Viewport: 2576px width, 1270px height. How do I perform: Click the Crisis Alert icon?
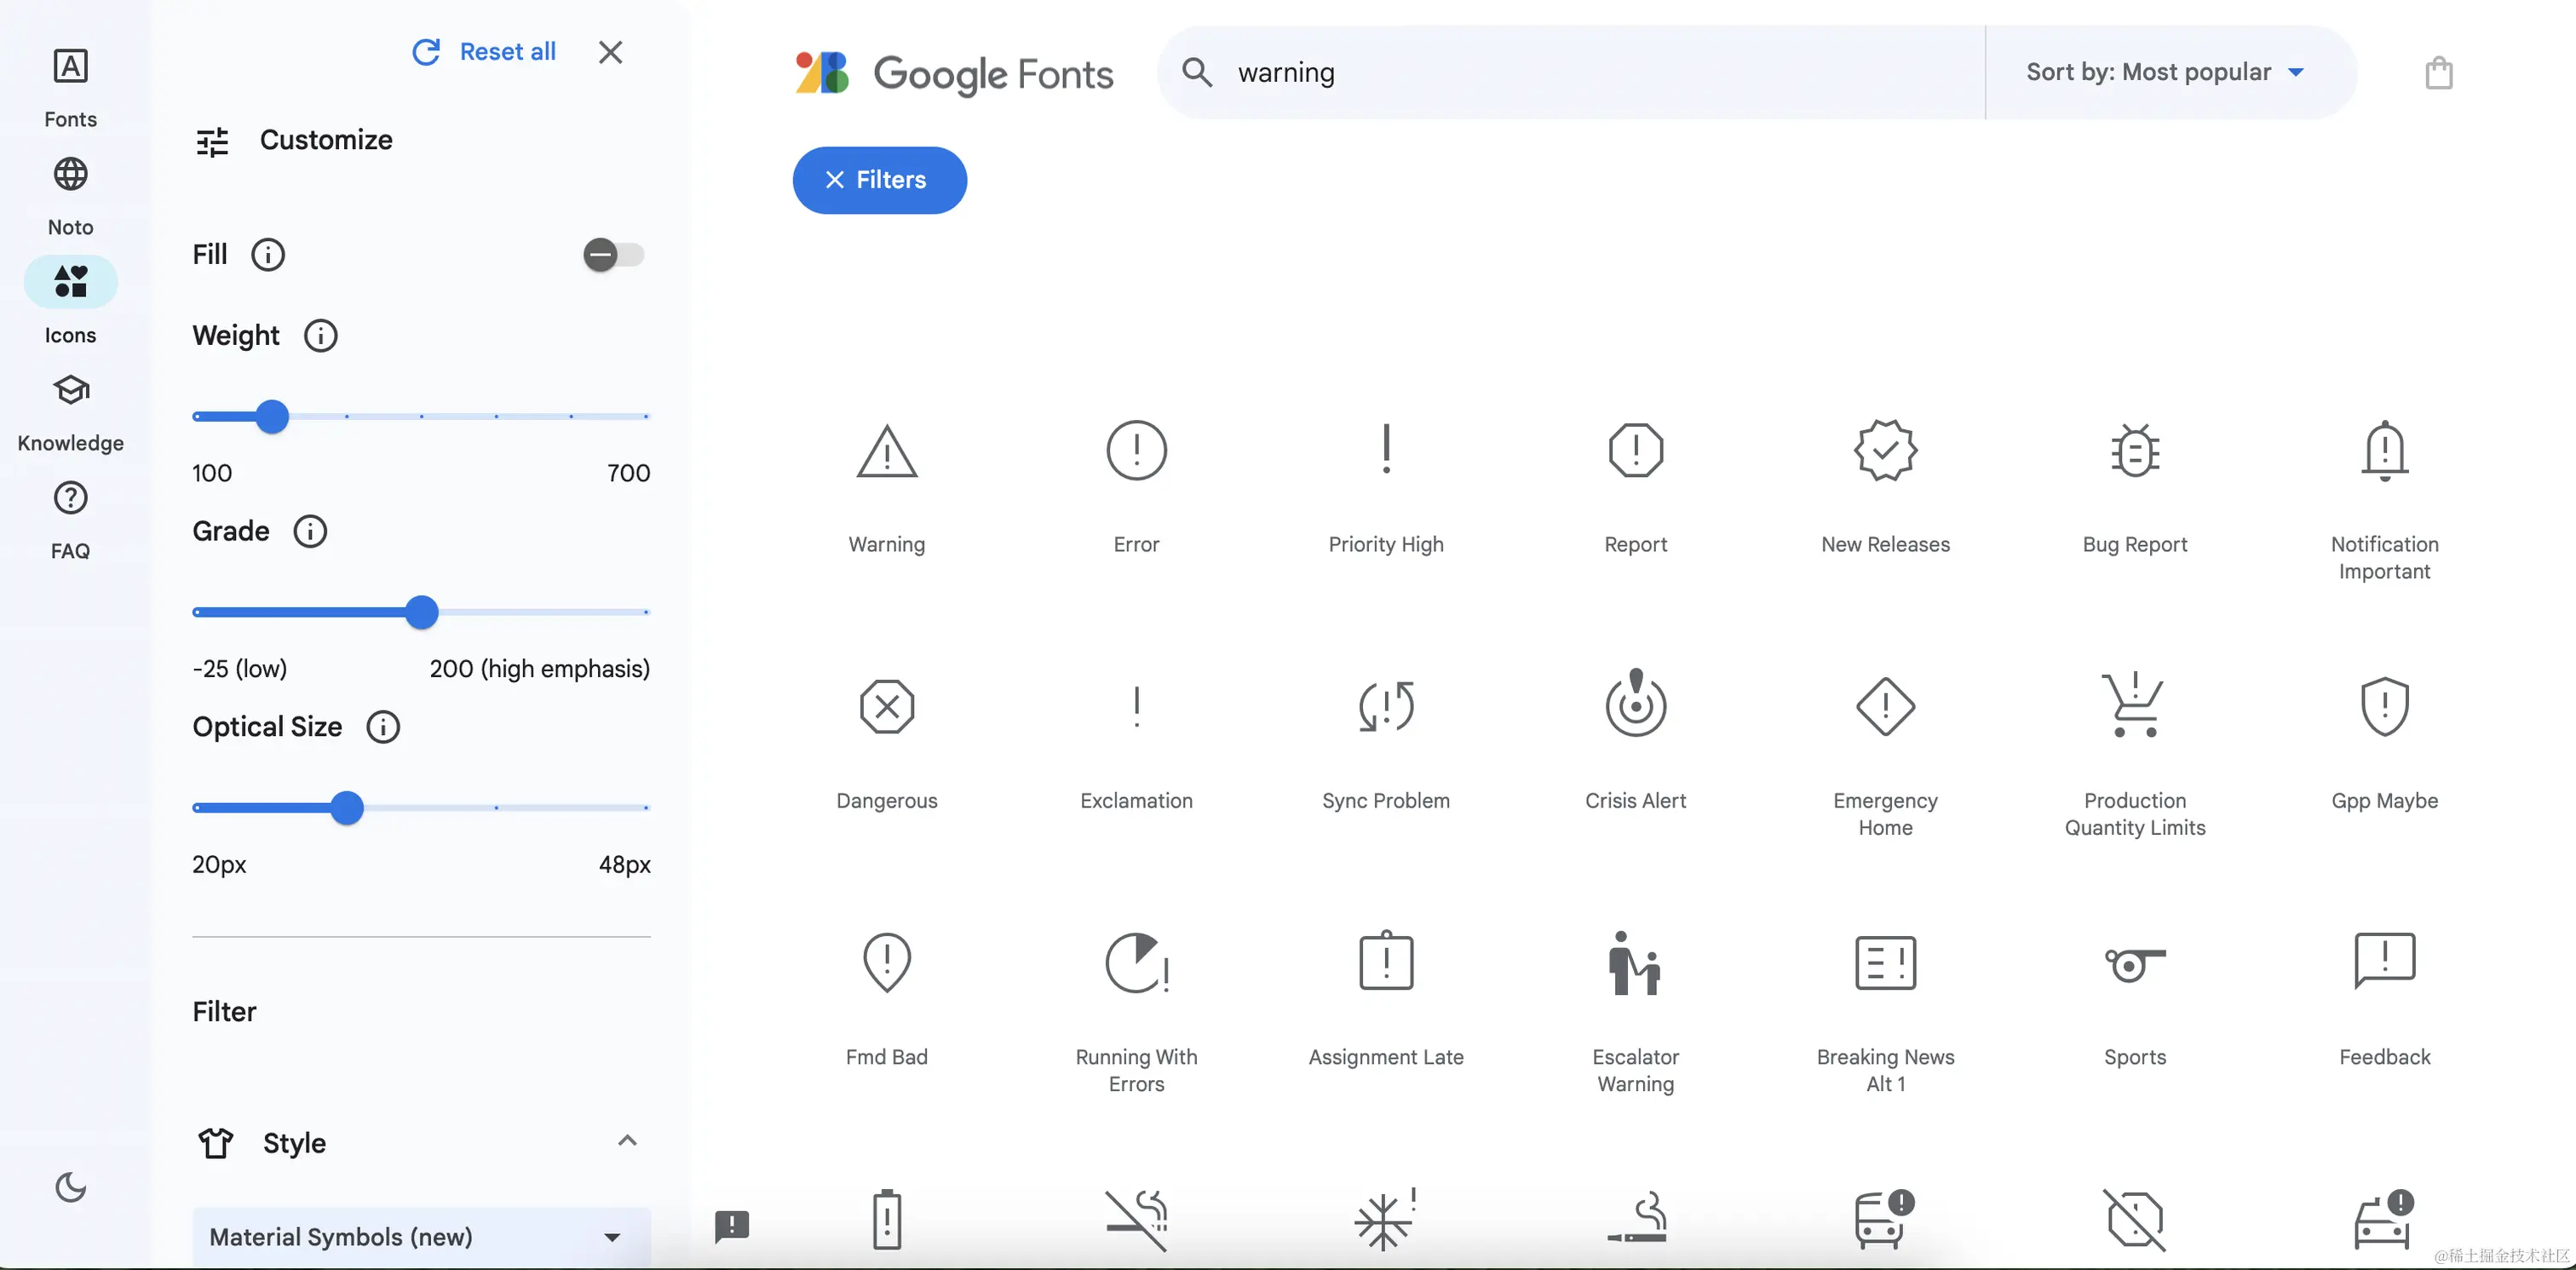1635,705
